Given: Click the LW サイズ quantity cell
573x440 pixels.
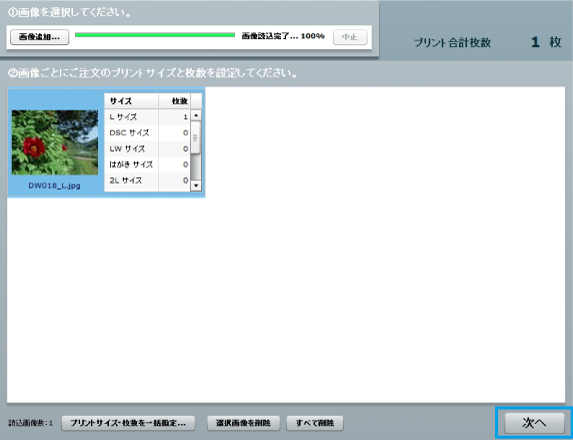Looking at the screenshot, I should (174, 149).
